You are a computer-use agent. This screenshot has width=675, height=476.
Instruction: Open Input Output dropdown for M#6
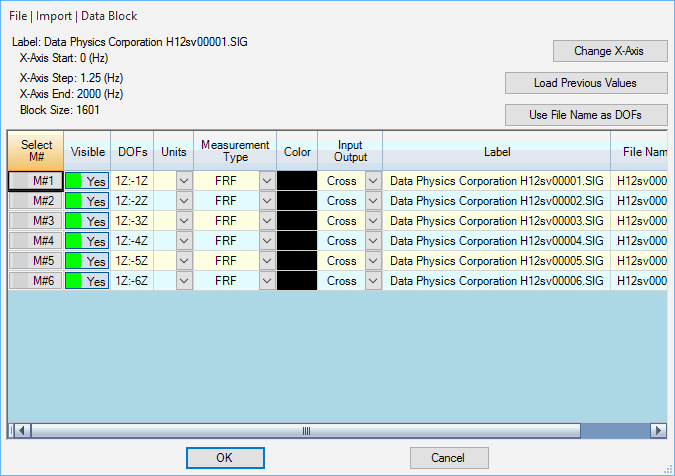point(373,281)
